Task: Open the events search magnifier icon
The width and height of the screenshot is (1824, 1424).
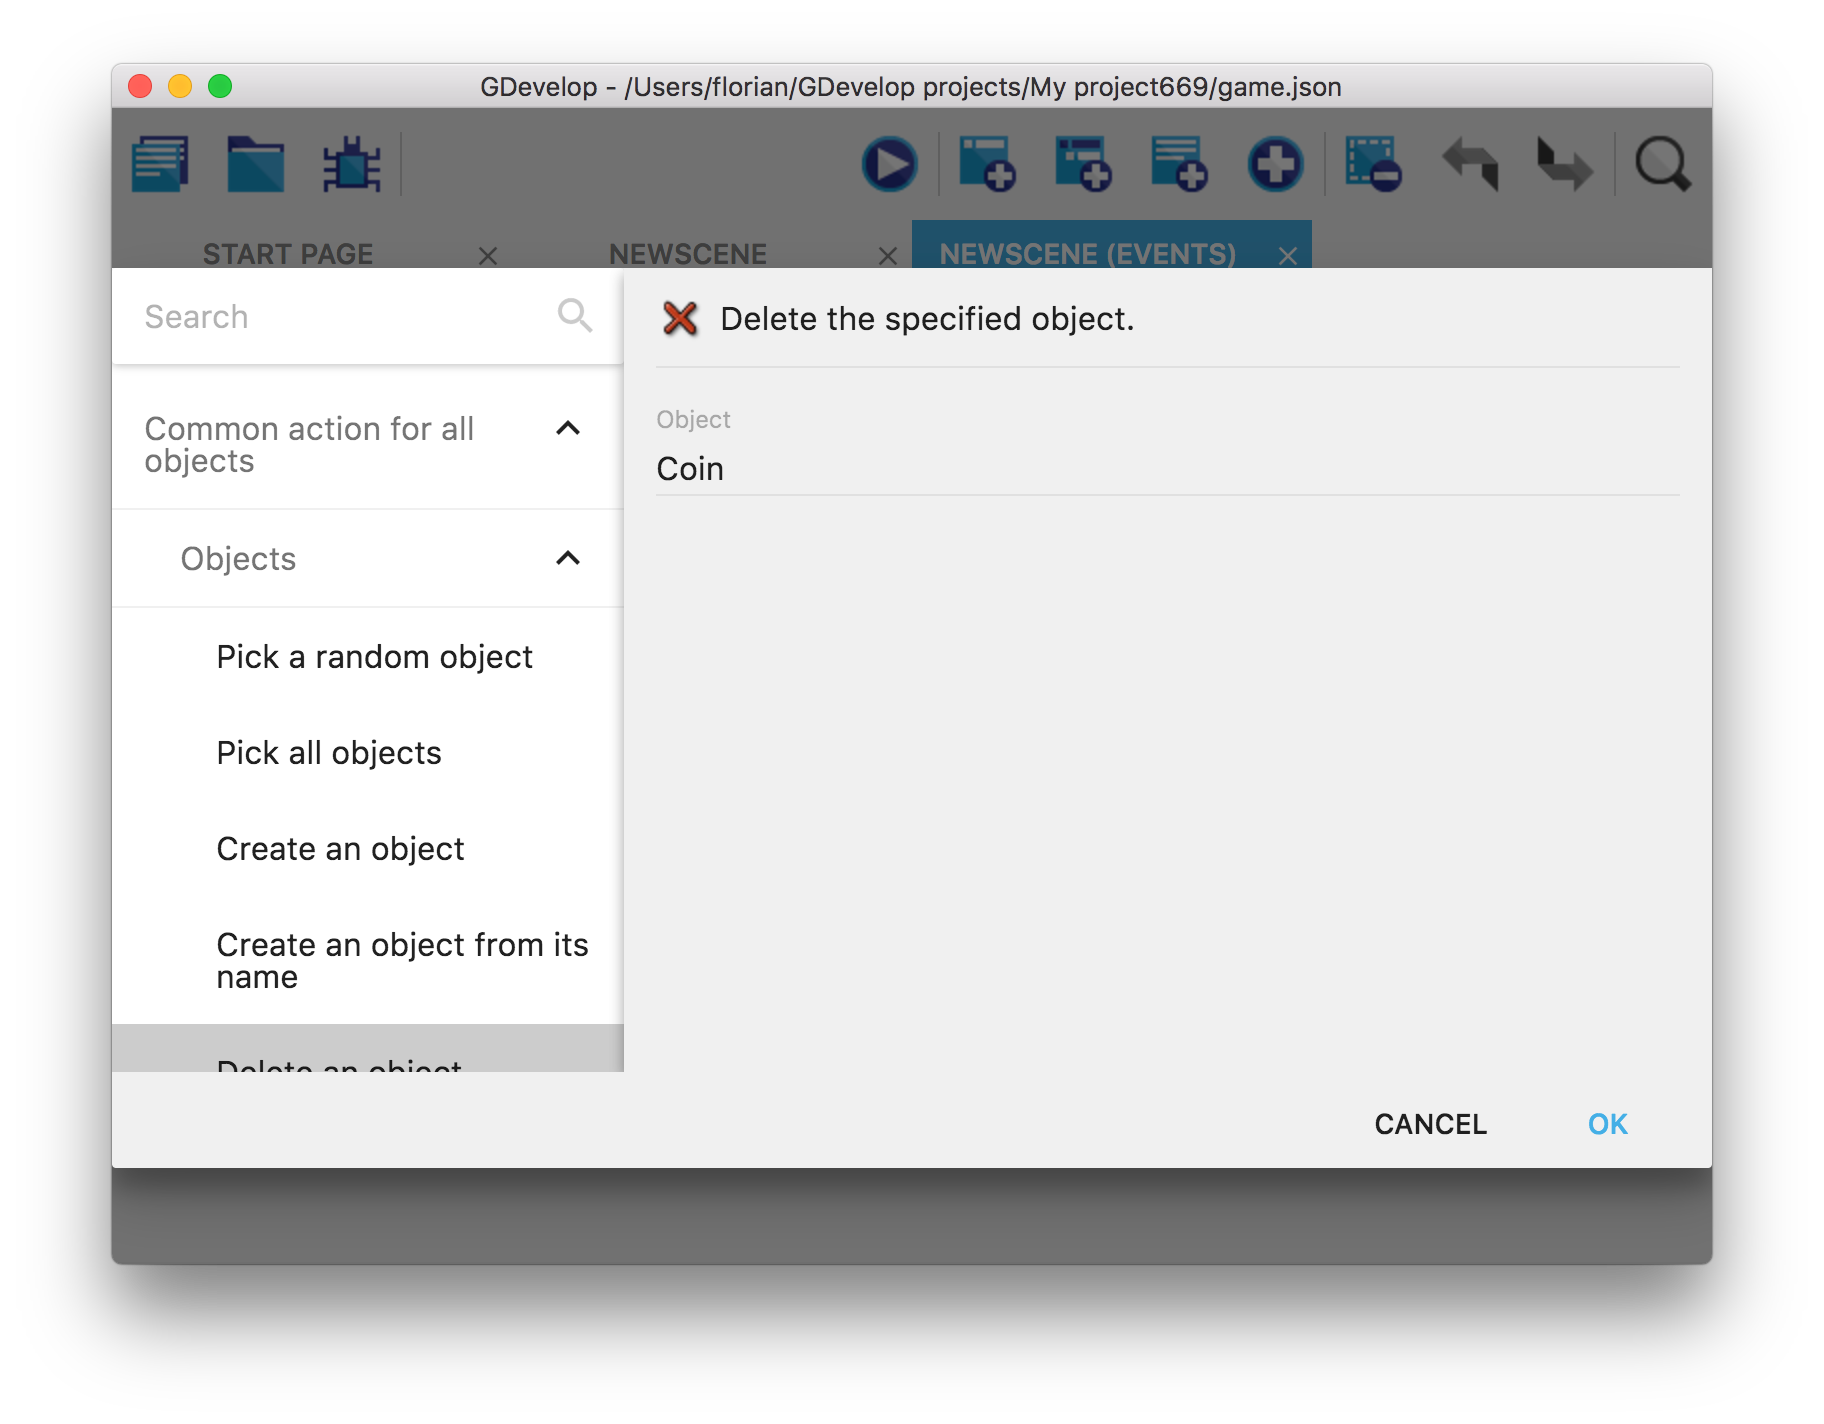Action: pos(1662,164)
